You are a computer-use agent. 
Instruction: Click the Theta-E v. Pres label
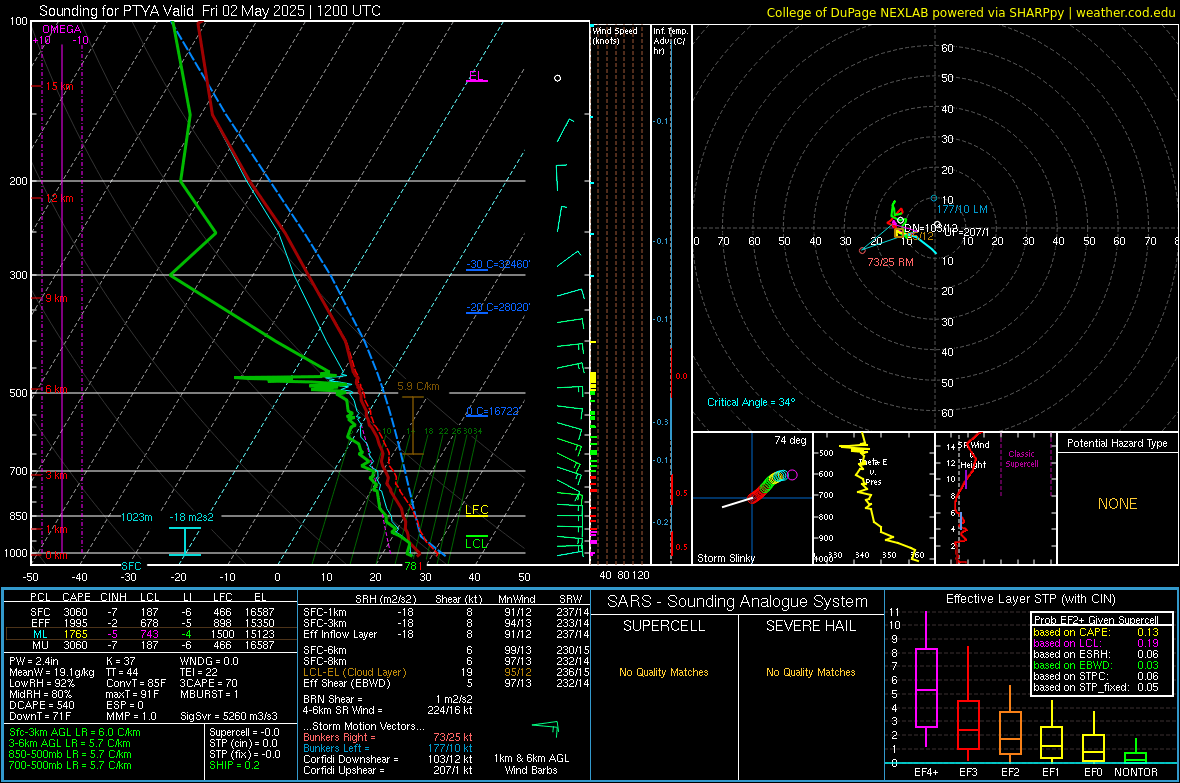click(x=873, y=471)
